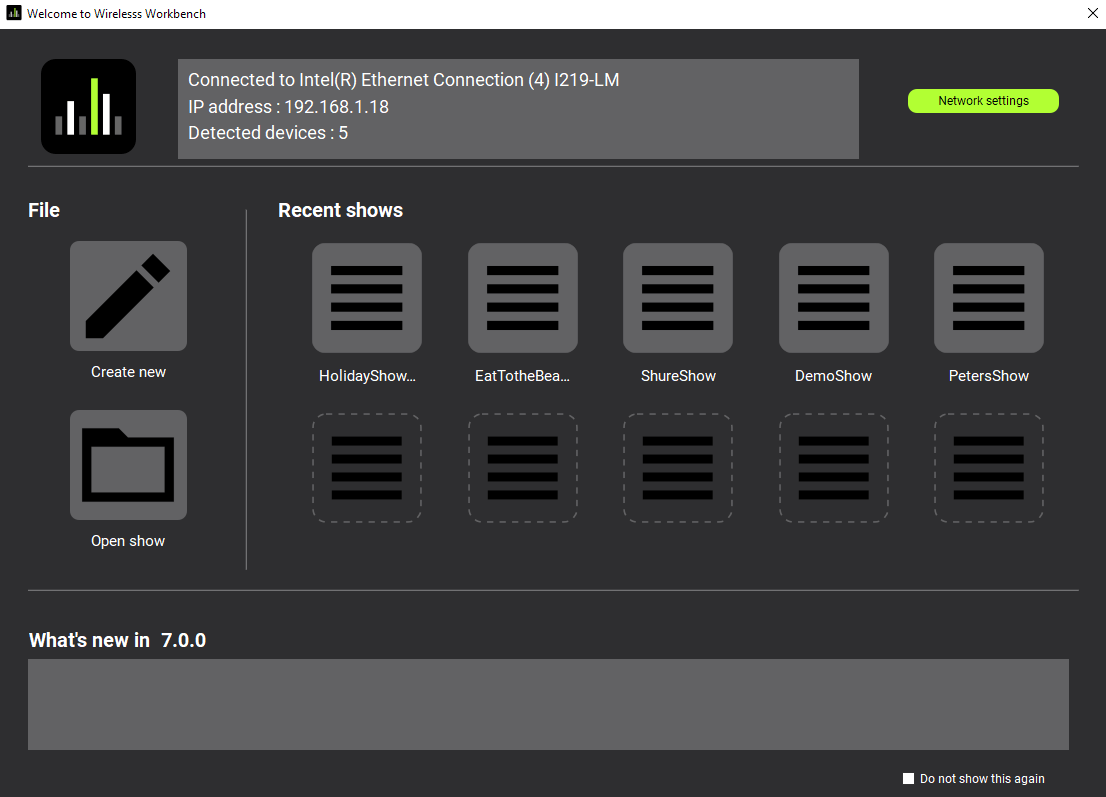
Task: Open the HolidayShow document icon
Action: click(367, 297)
